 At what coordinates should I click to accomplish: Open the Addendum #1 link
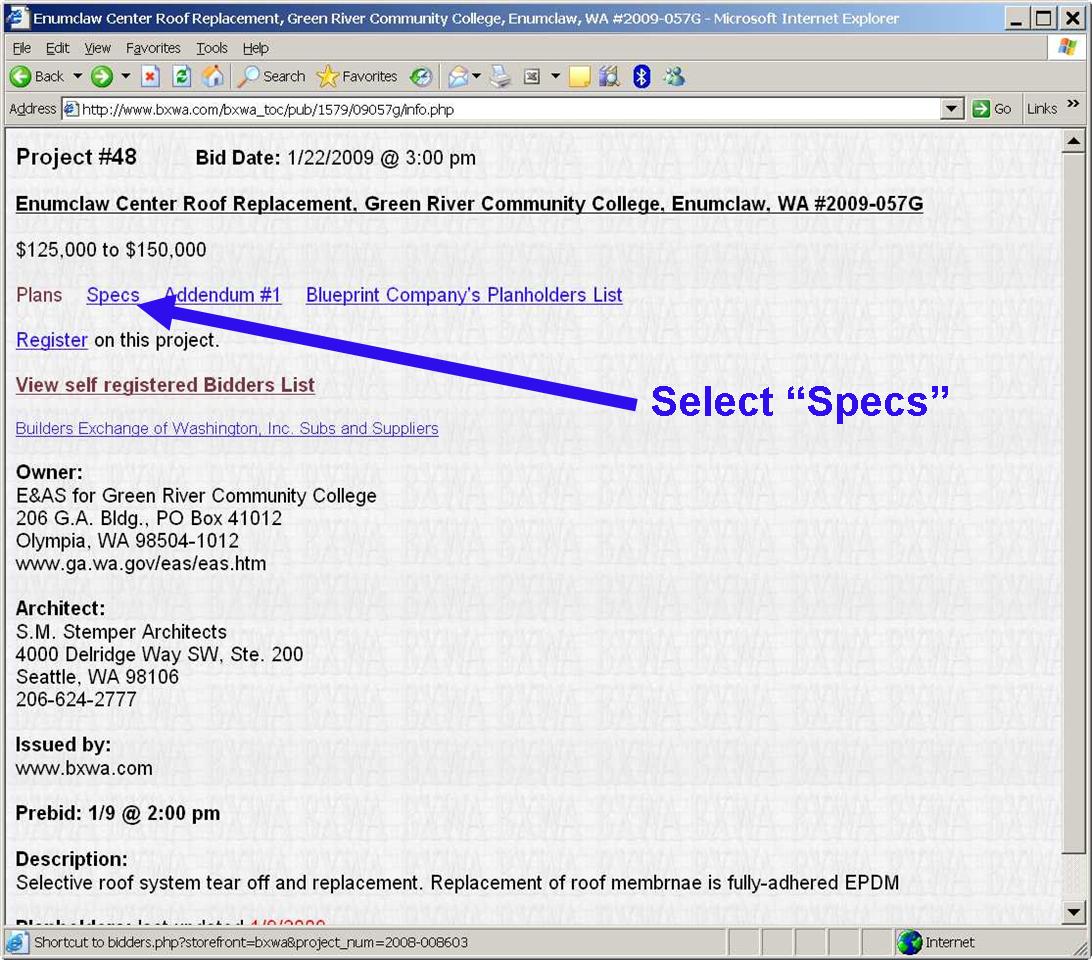tap(223, 295)
